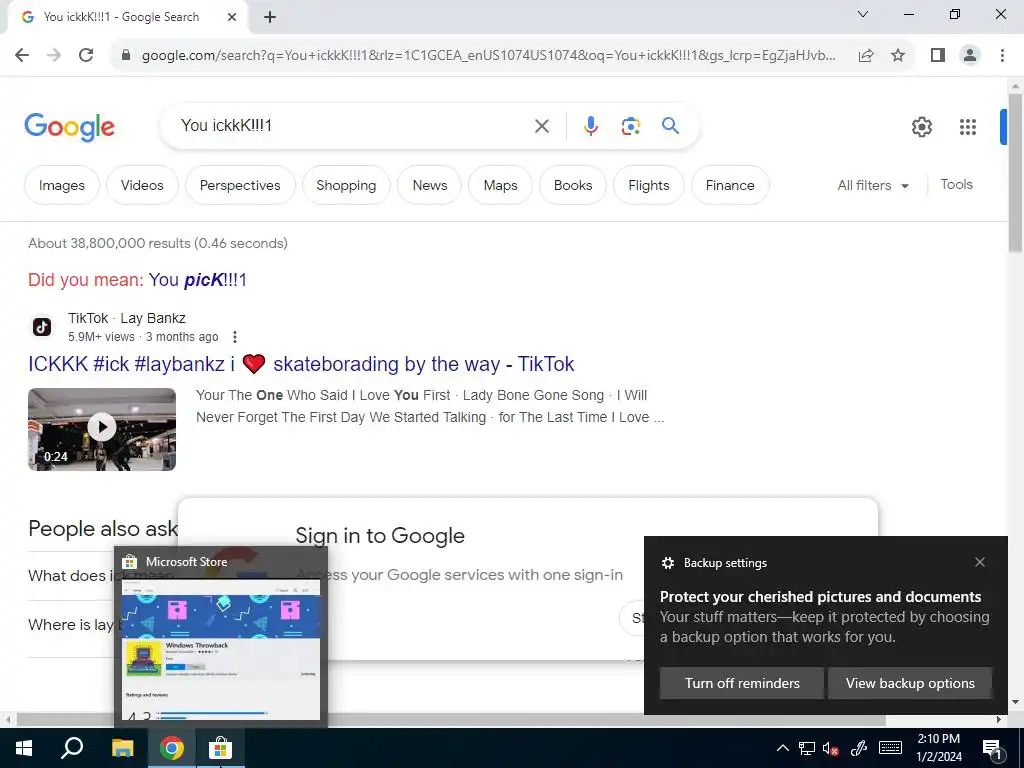The height and width of the screenshot is (768, 1024).
Task: Open a new browser tab
Action: [270, 17]
